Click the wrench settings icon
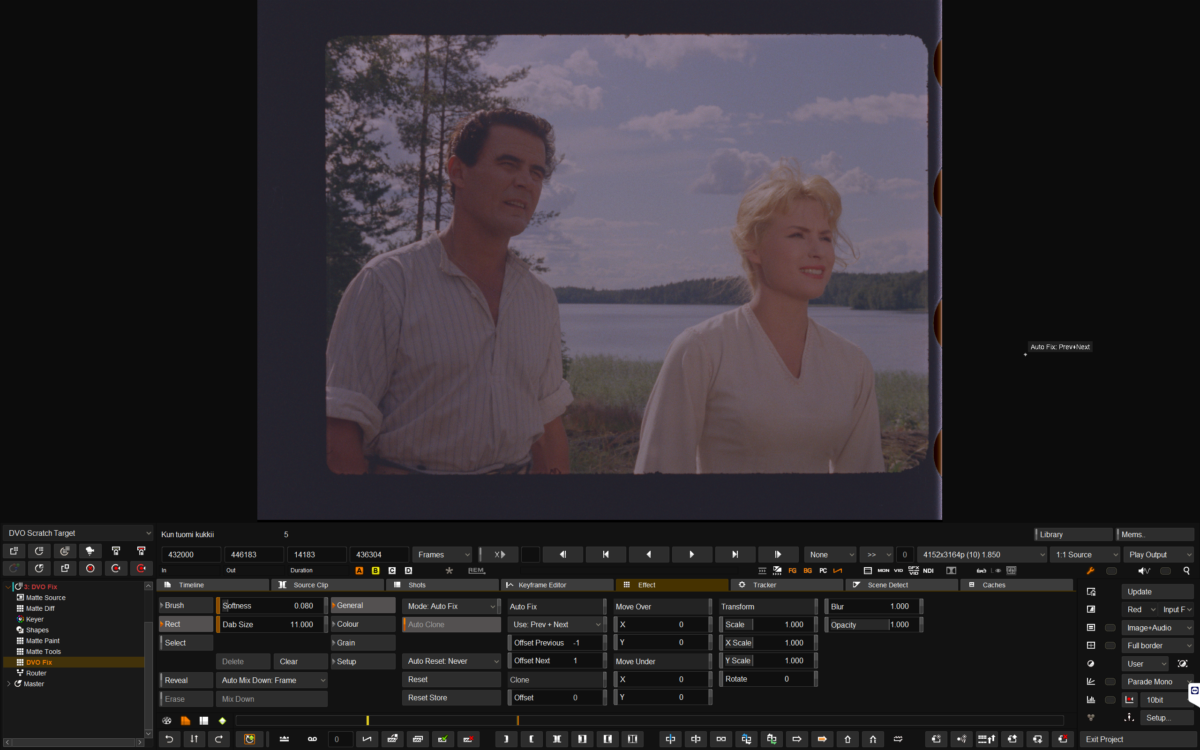This screenshot has width=1200, height=750. point(1090,571)
